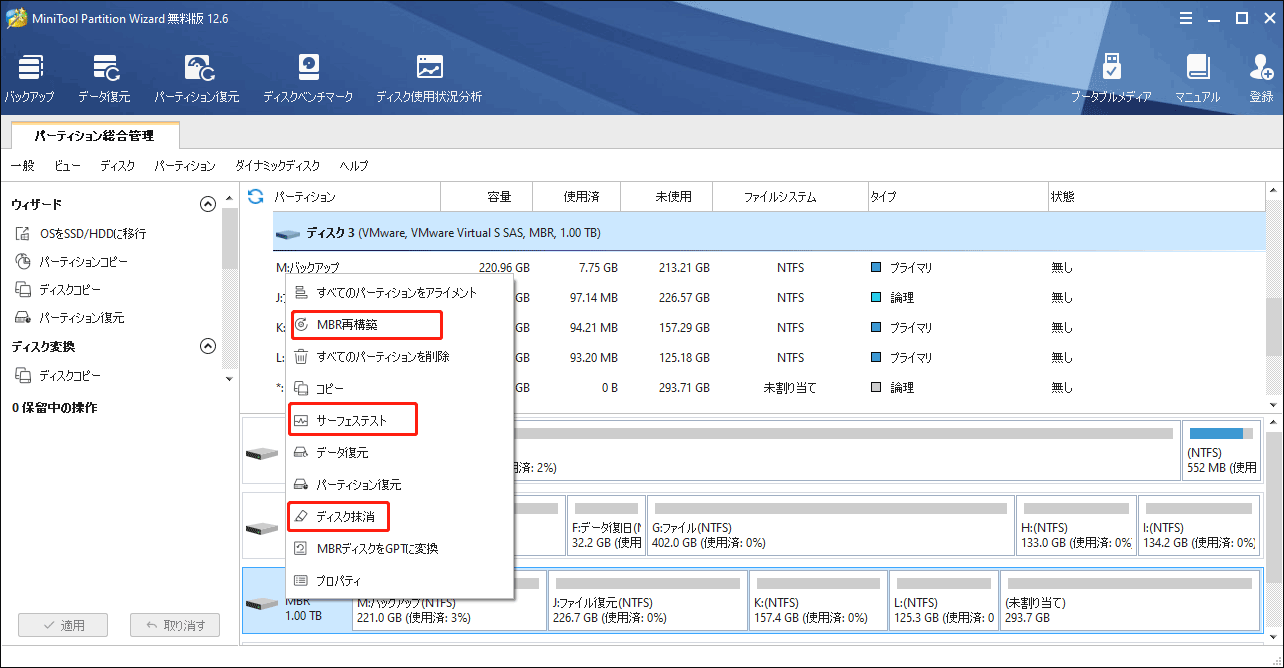Click the 取り消す button
Viewport: 1284px width, 668px height.
click(x=175, y=625)
